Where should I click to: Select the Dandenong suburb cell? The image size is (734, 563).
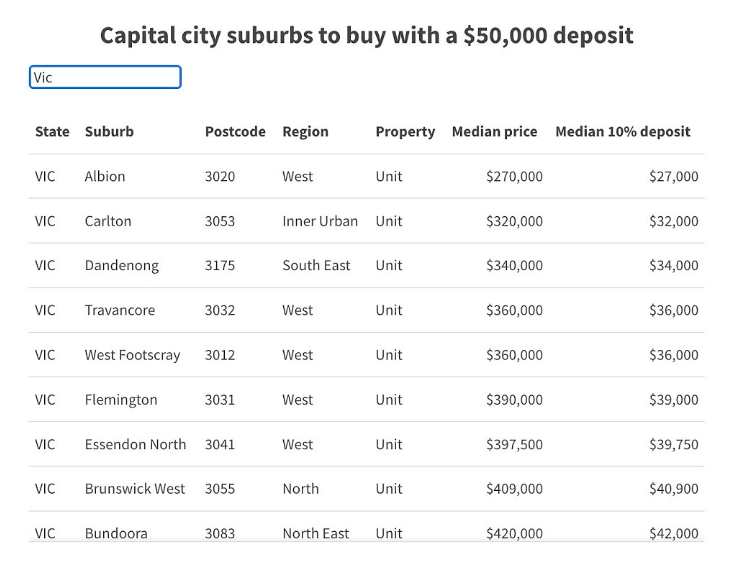122,266
